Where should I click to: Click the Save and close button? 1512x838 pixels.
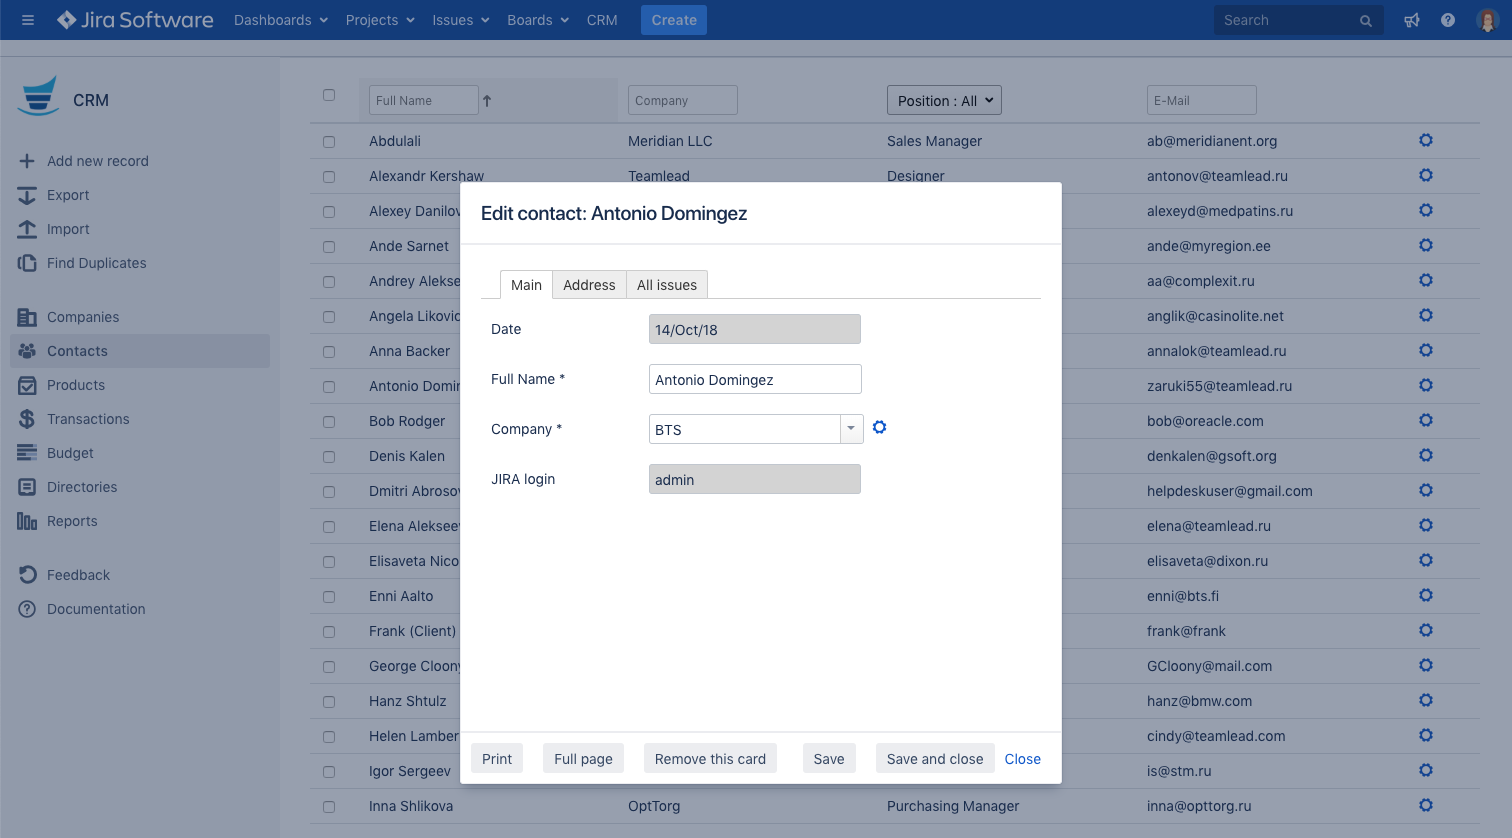[x=934, y=759]
